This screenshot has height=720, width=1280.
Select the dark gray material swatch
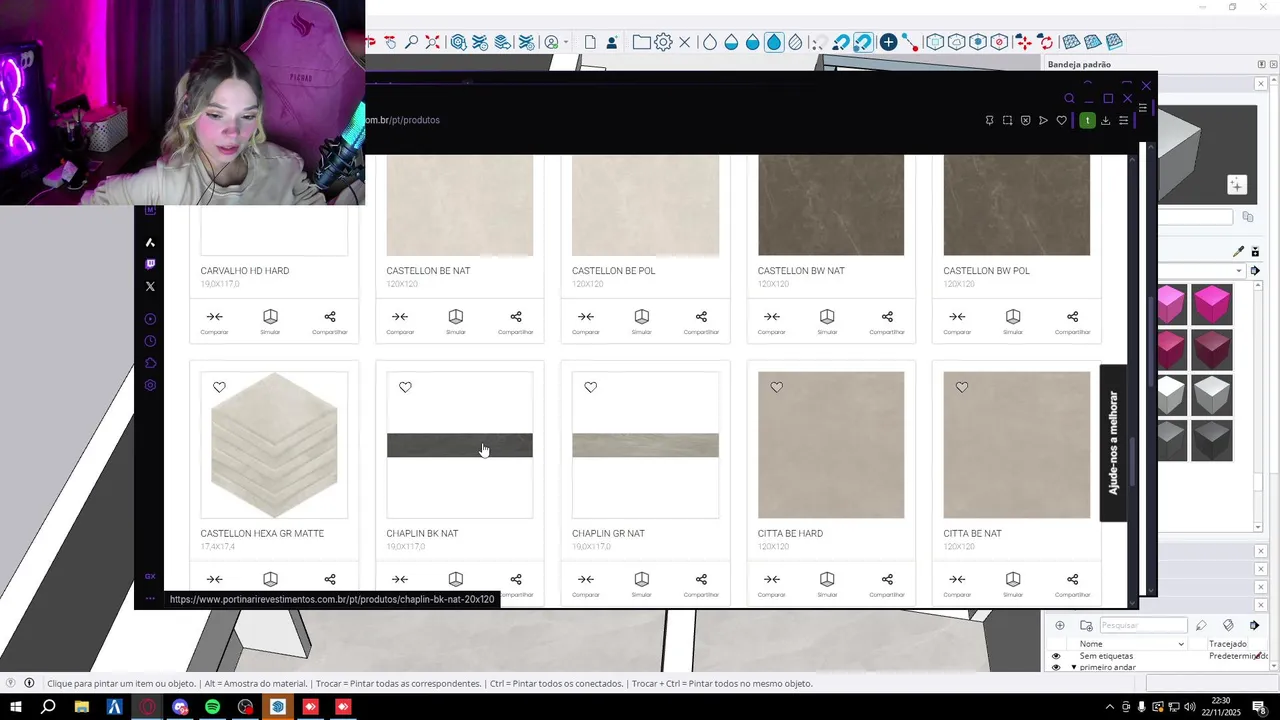pos(1211,440)
